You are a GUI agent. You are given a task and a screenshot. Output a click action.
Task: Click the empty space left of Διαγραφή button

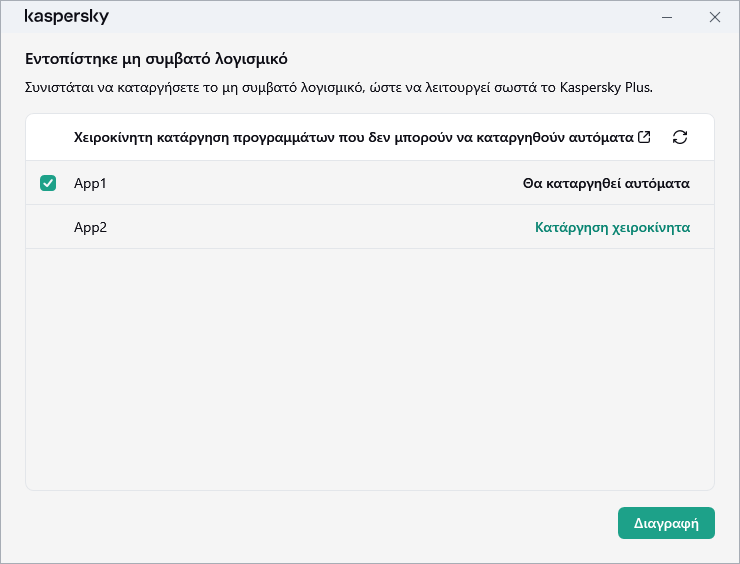coord(320,523)
